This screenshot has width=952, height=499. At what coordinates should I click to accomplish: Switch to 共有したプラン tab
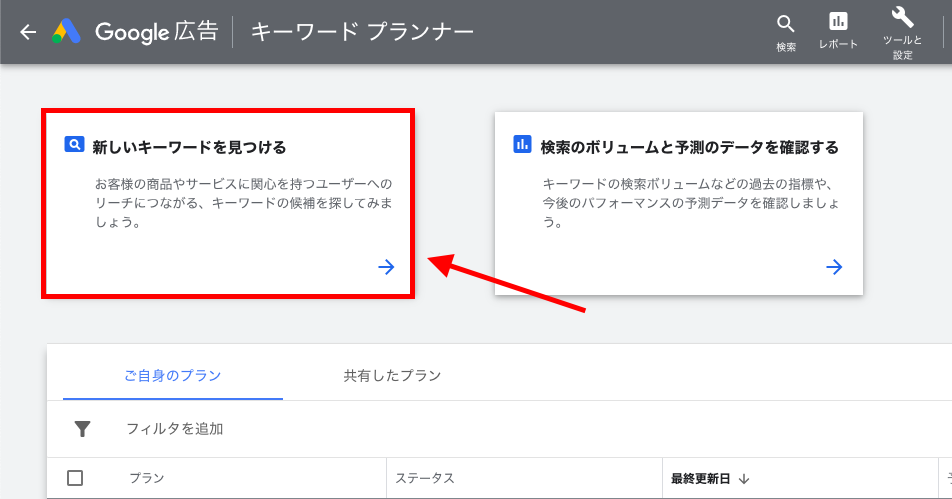click(392, 376)
